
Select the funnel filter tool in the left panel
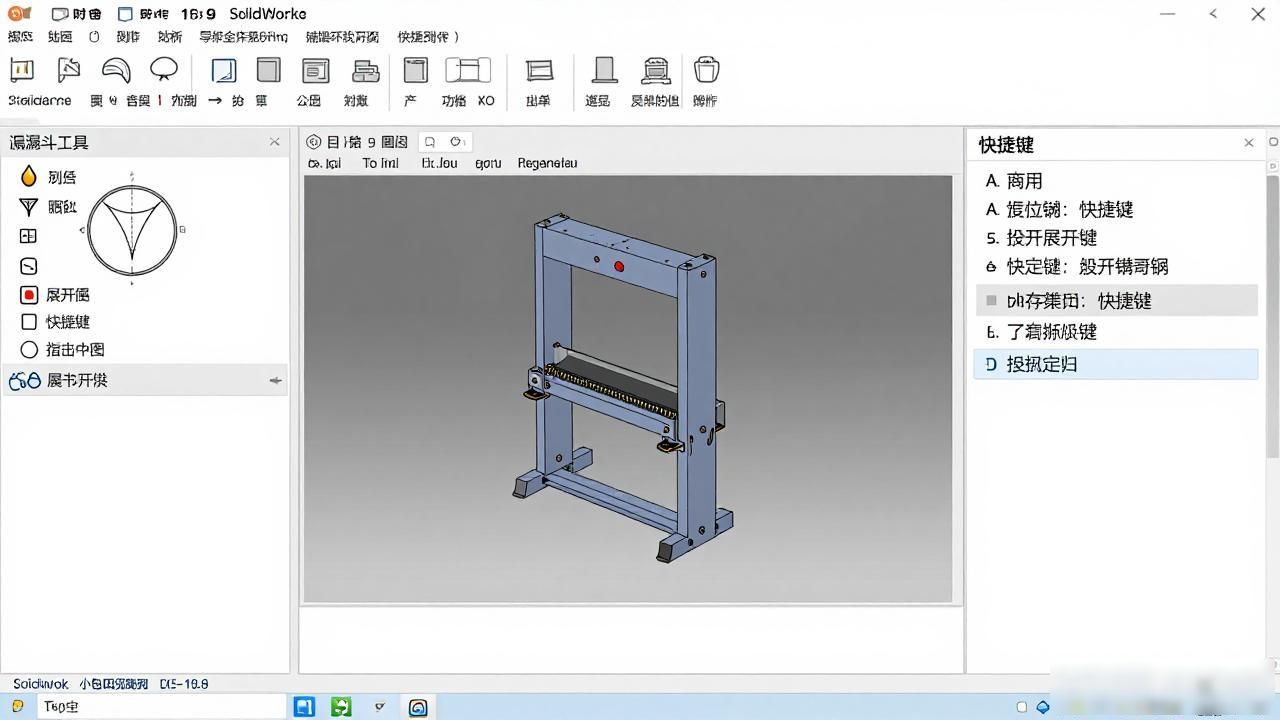pos(28,207)
